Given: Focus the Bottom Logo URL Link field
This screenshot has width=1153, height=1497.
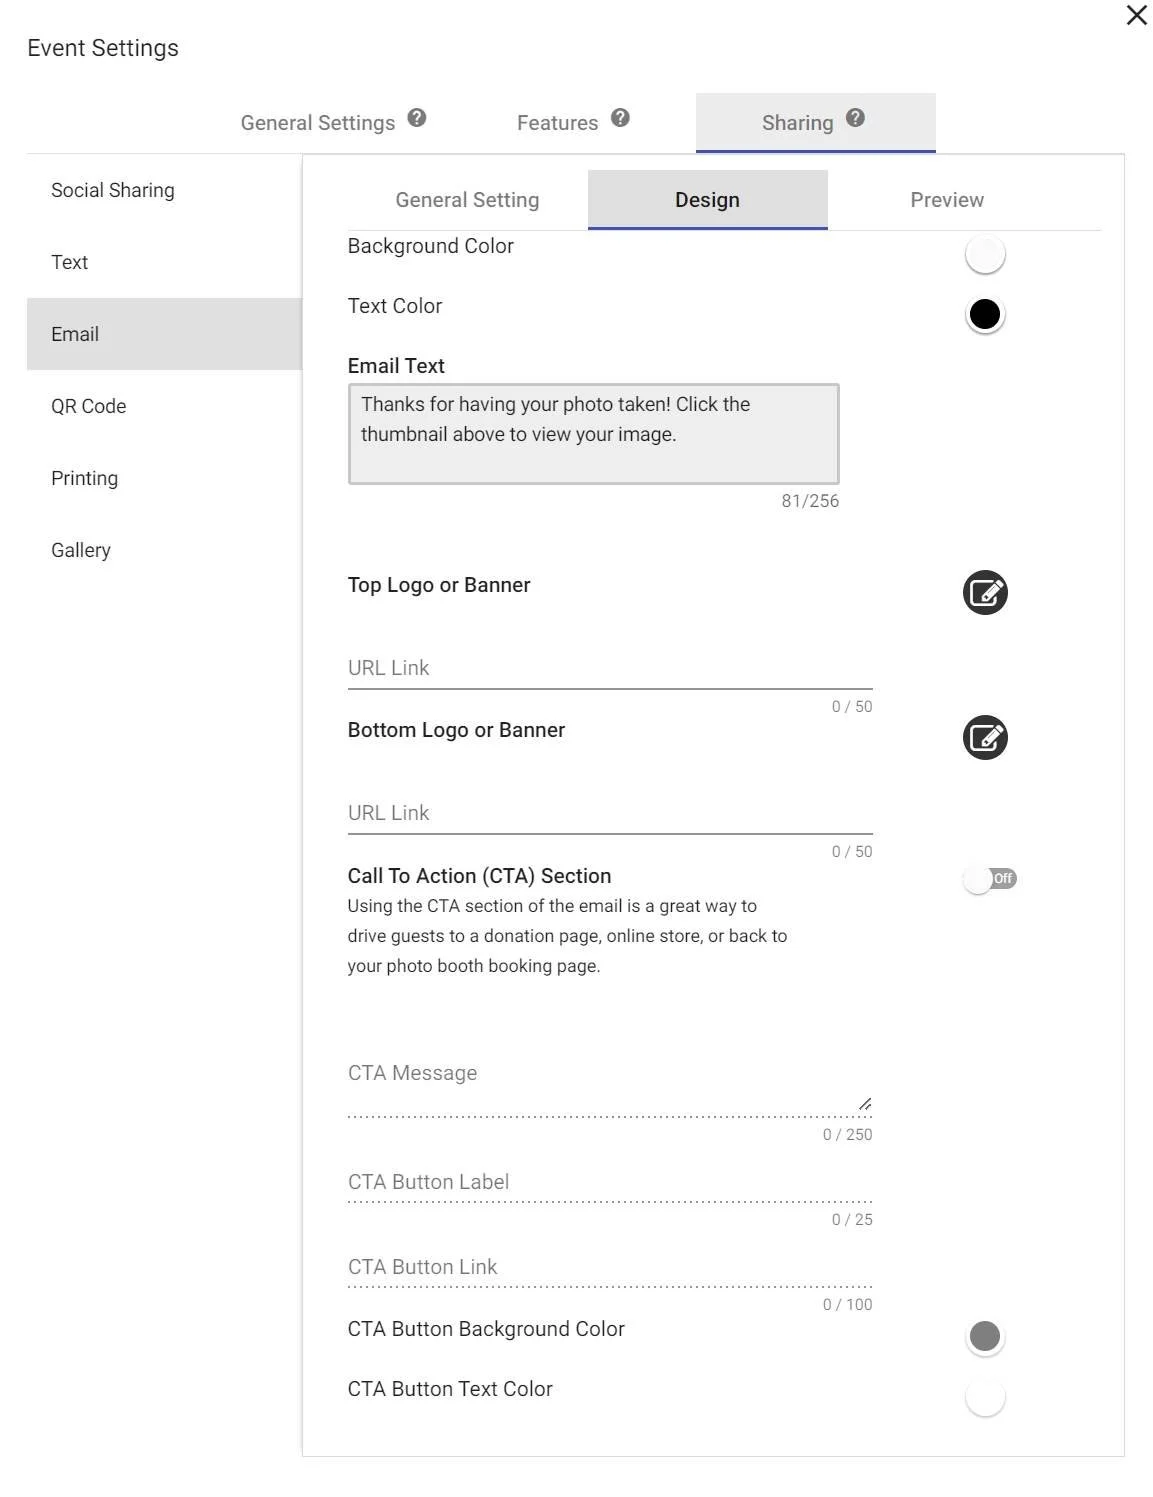Looking at the screenshot, I should point(610,813).
